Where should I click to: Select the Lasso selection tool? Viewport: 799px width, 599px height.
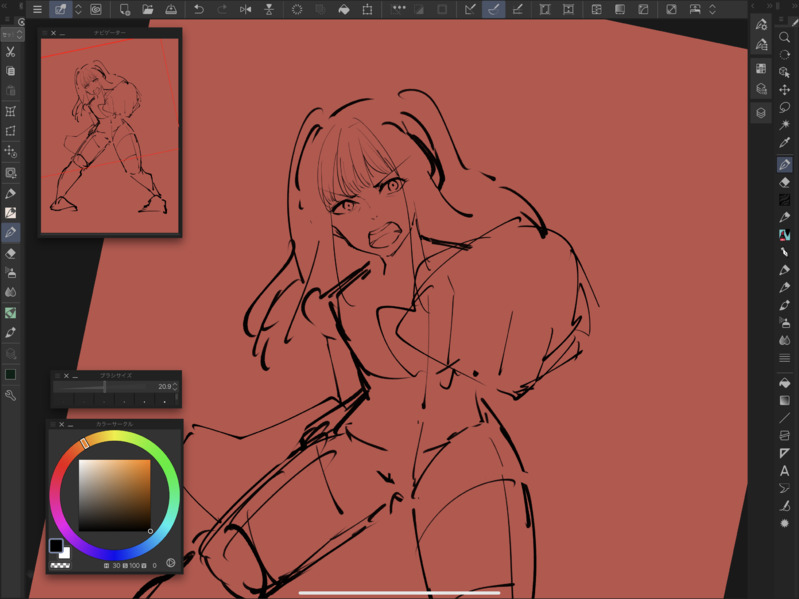point(785,107)
